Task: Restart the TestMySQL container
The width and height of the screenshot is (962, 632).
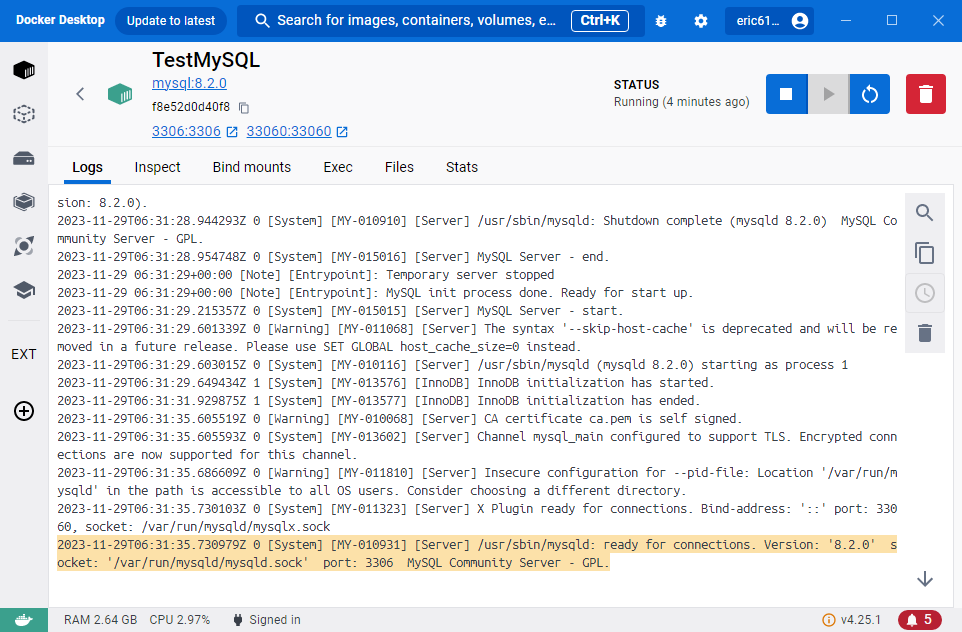Action: pos(869,94)
